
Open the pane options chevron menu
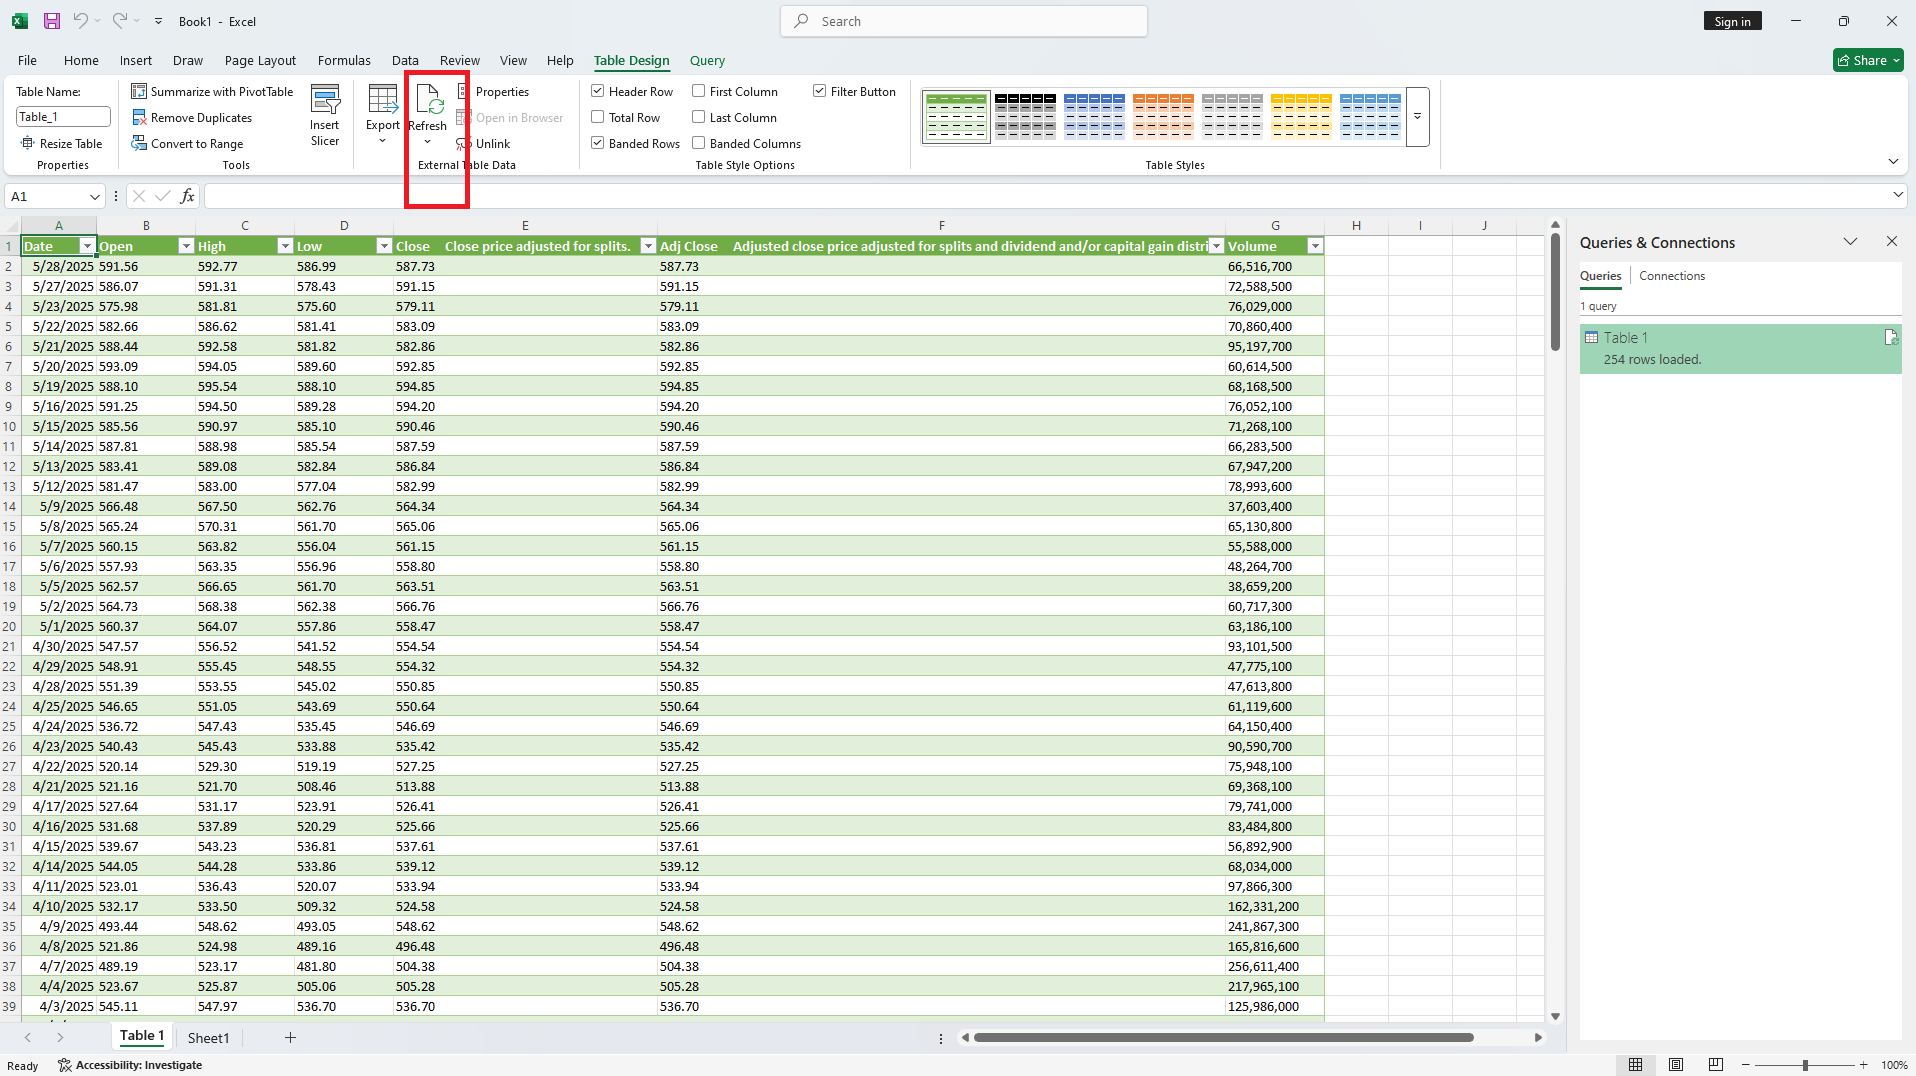pyautogui.click(x=1851, y=241)
